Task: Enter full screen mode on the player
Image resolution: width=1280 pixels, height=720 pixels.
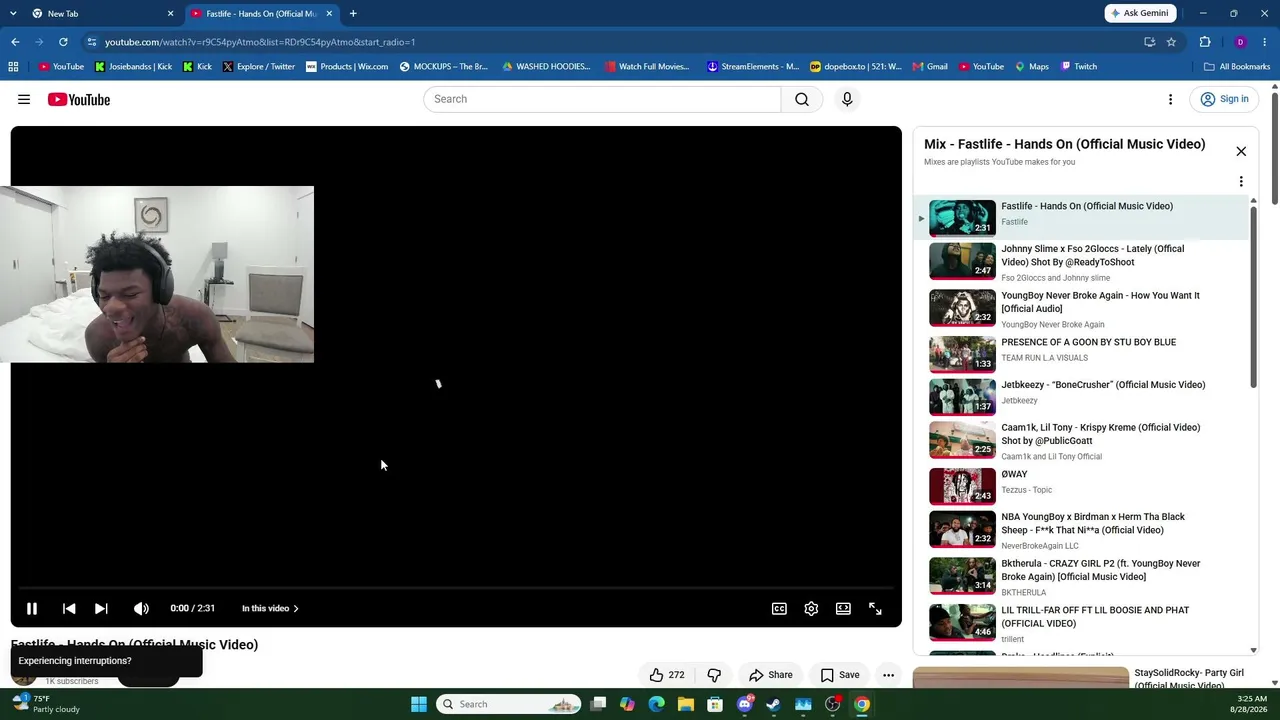Action: [x=875, y=608]
